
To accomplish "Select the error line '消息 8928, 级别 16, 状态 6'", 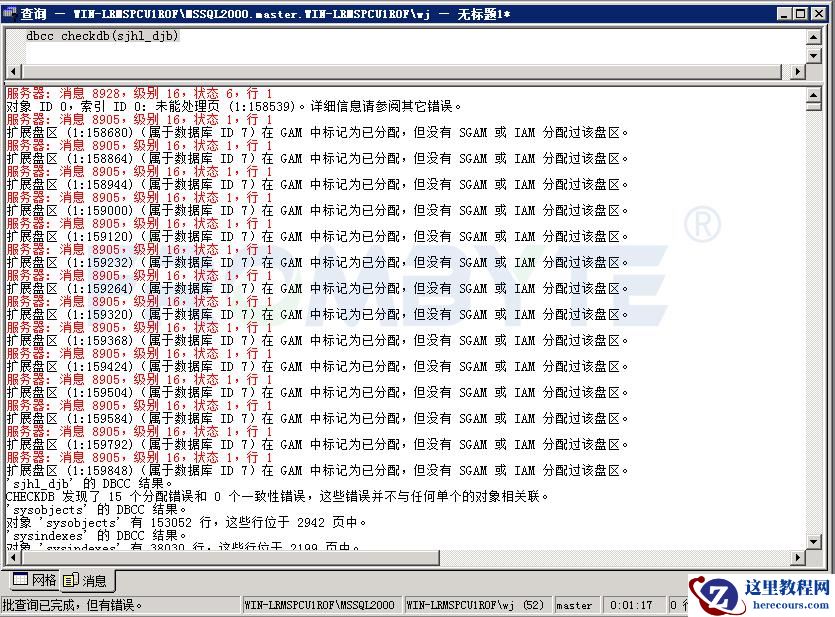I will coord(140,93).
